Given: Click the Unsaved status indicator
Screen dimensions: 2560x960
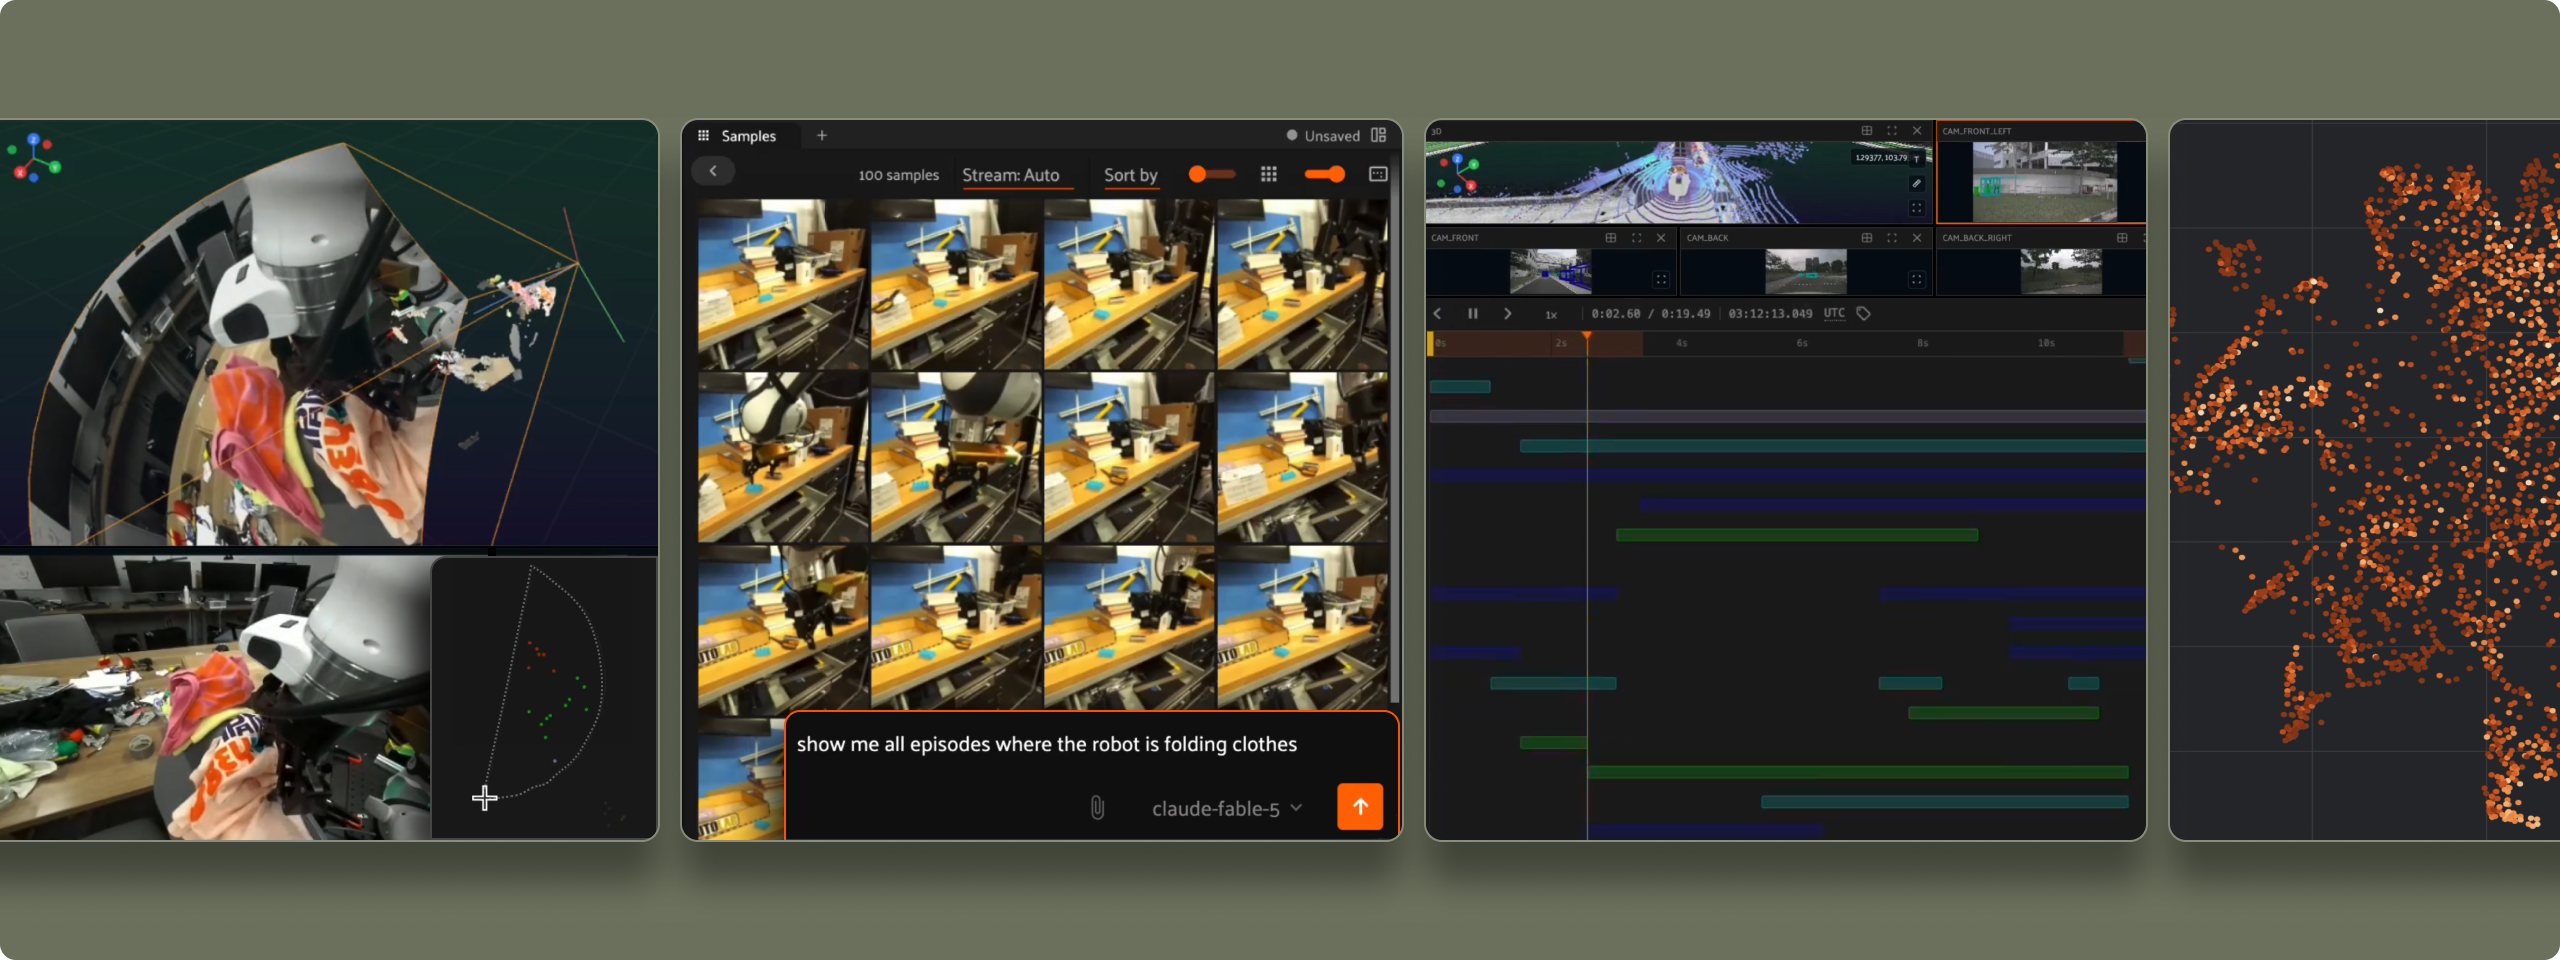Looking at the screenshot, I should click(1323, 136).
